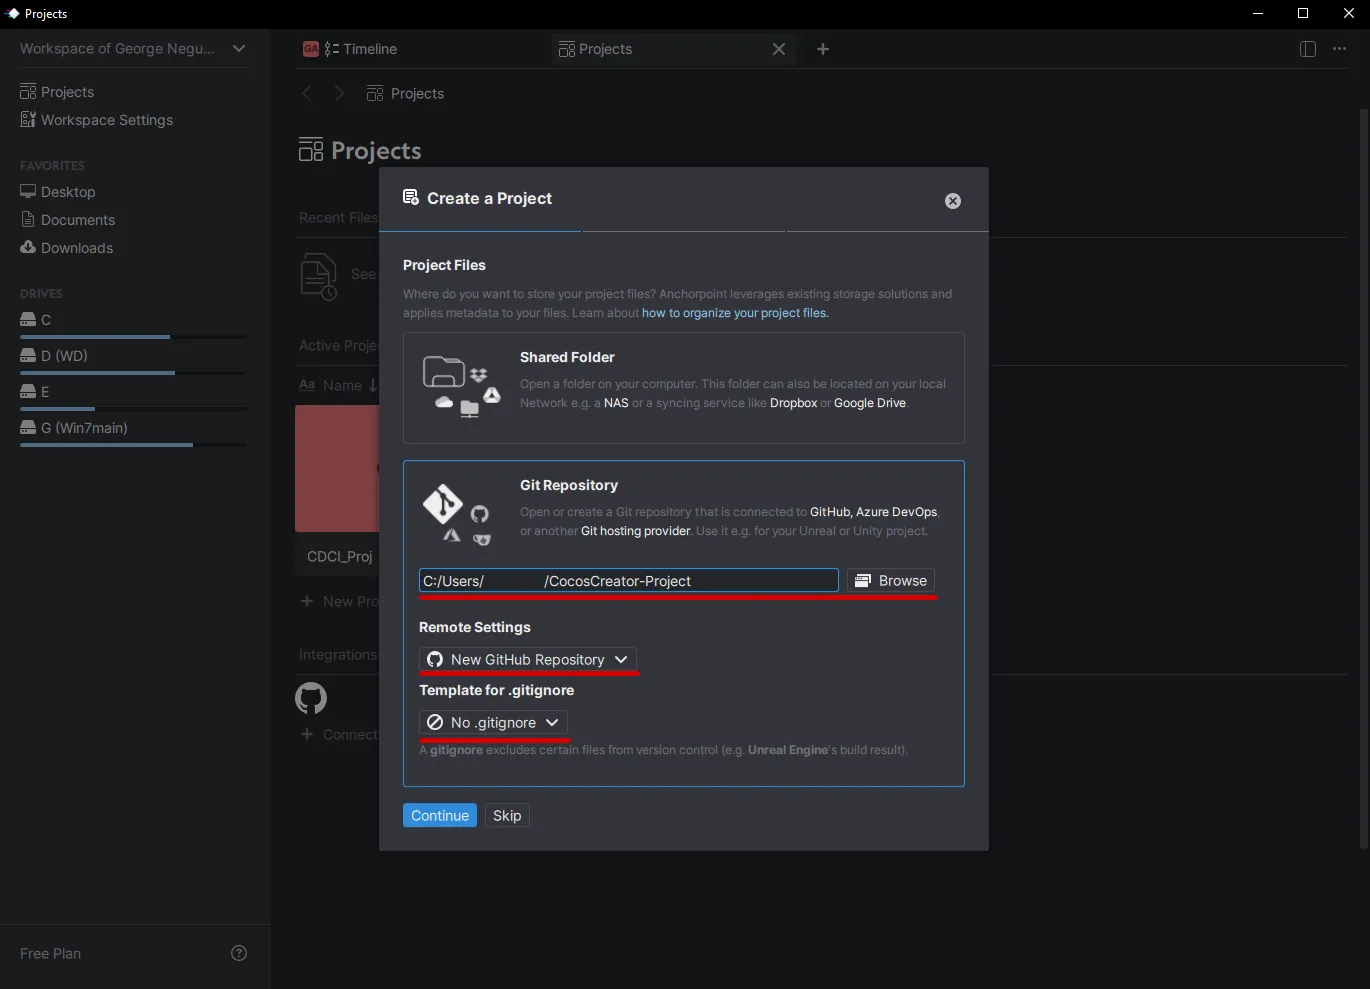Open the three-dot options menu
This screenshot has width=1370, height=989.
coord(1340,48)
